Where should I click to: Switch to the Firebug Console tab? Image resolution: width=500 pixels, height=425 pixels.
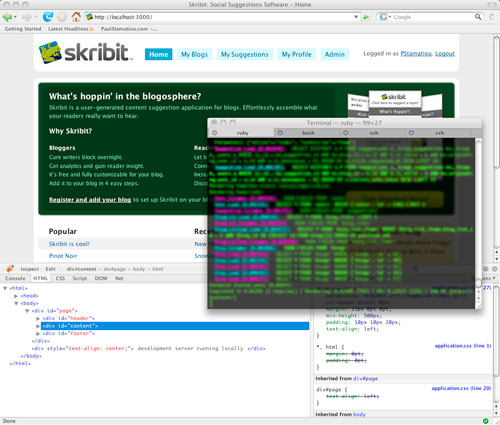[x=15, y=278]
